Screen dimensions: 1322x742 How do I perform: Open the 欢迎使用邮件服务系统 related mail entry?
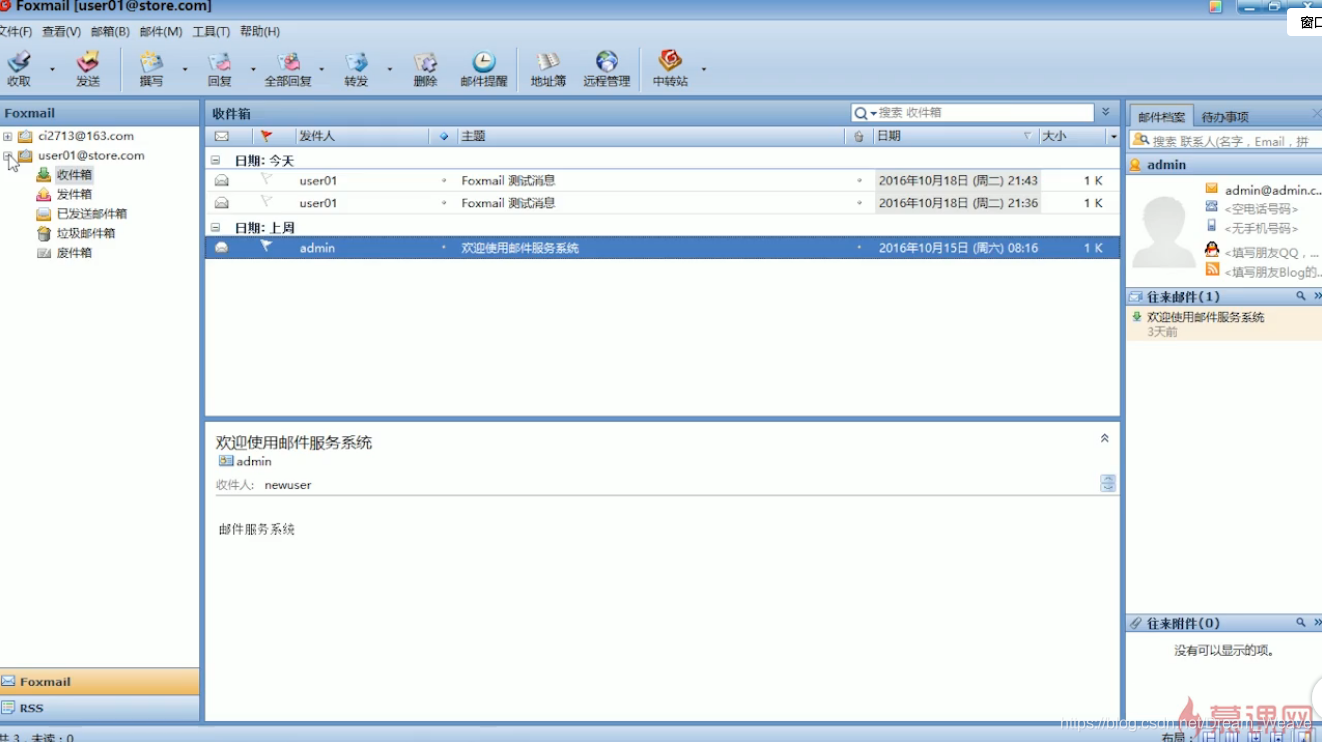pos(1224,323)
